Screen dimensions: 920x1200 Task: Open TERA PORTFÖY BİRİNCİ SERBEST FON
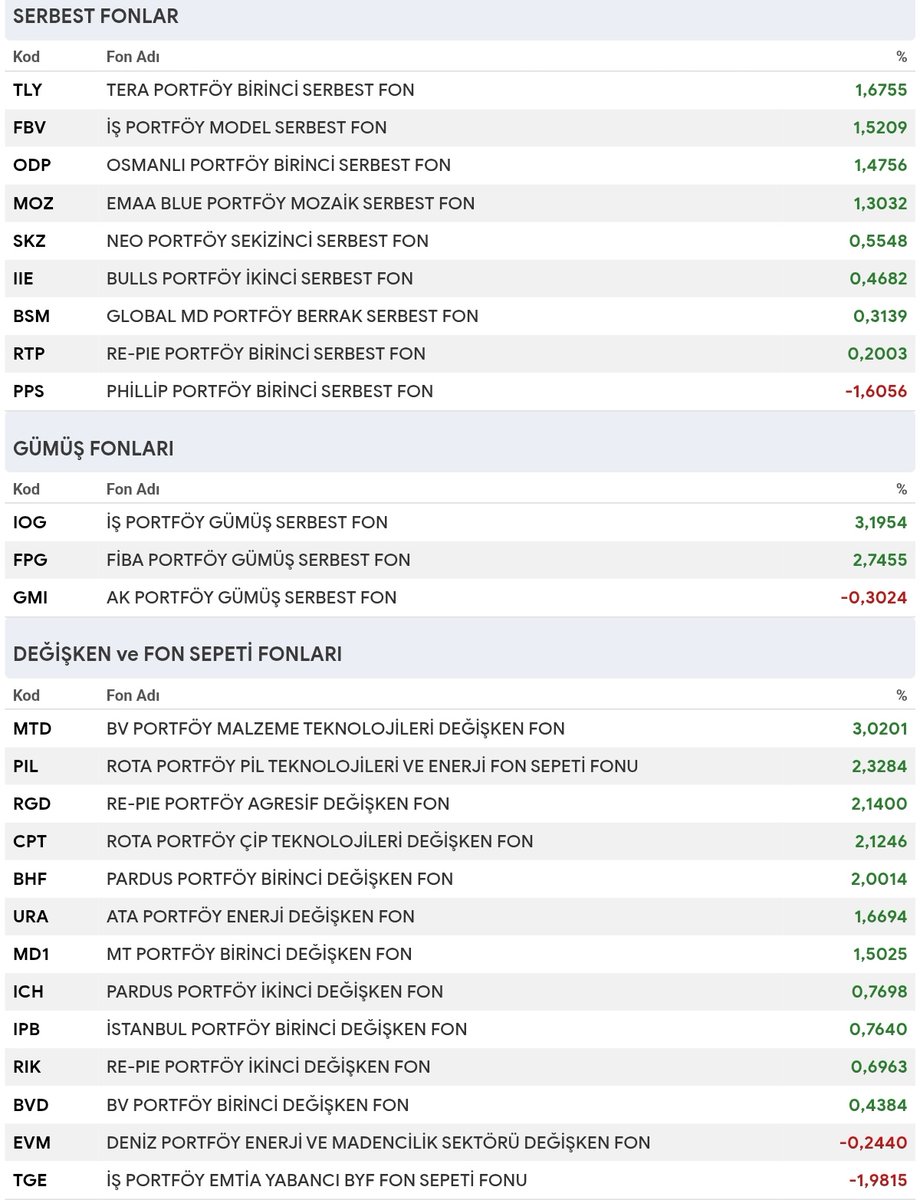point(260,90)
